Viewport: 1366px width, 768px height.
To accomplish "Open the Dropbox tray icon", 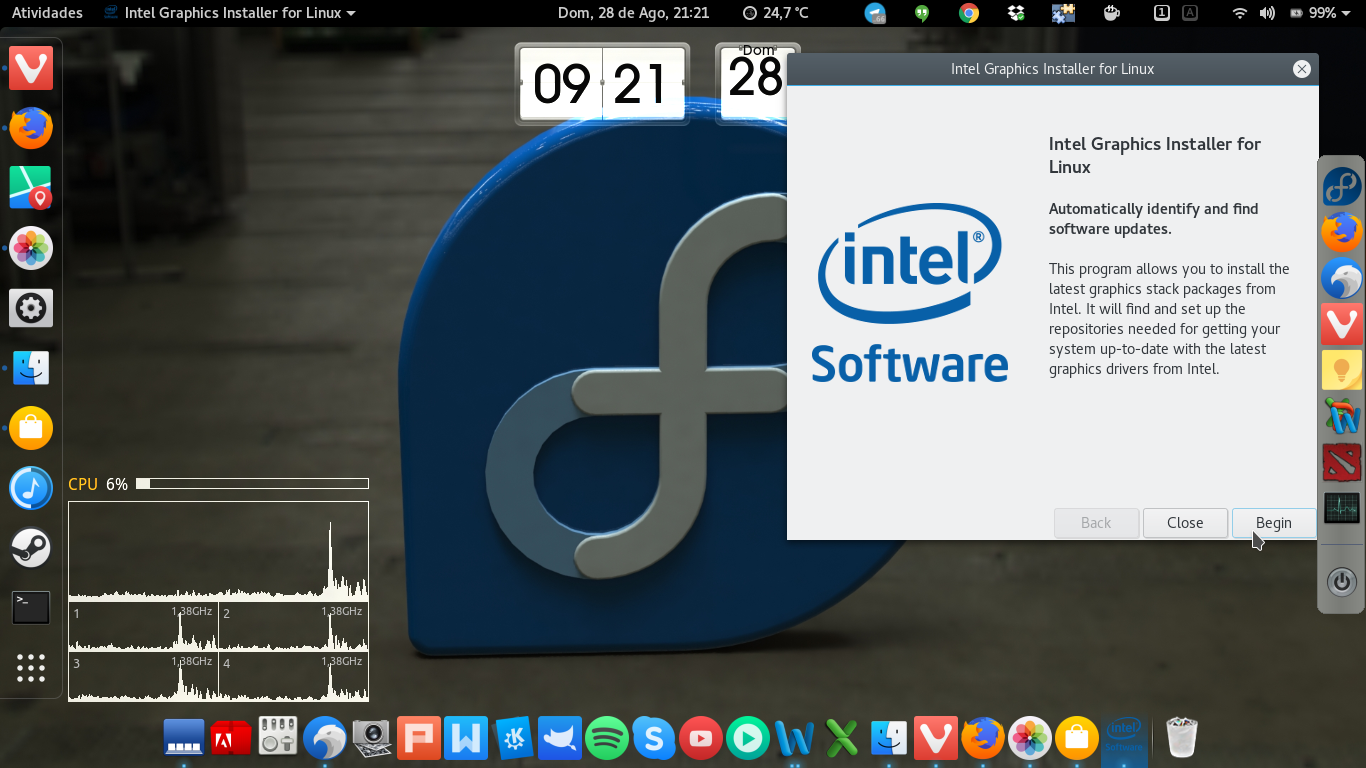I will (1016, 13).
